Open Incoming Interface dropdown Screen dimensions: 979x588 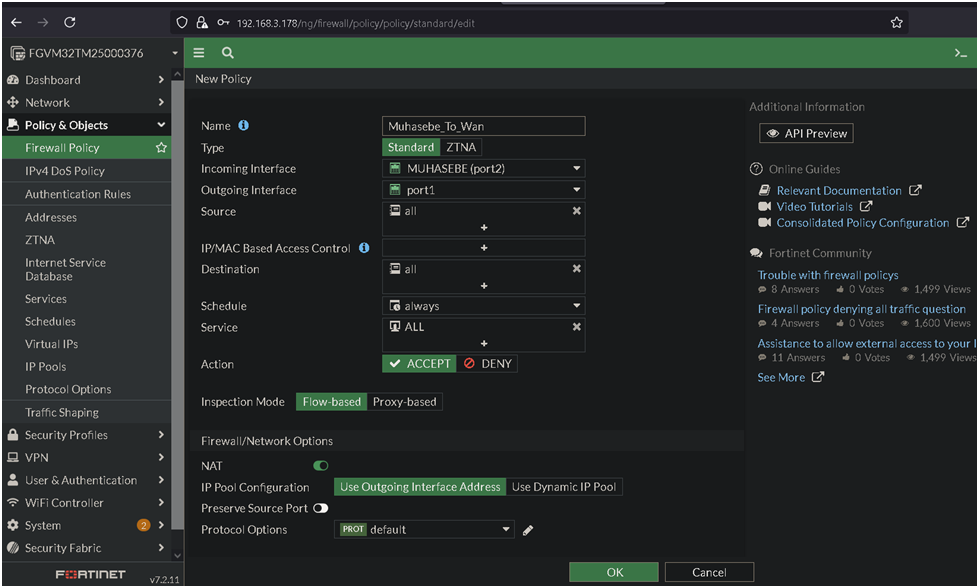pos(484,169)
